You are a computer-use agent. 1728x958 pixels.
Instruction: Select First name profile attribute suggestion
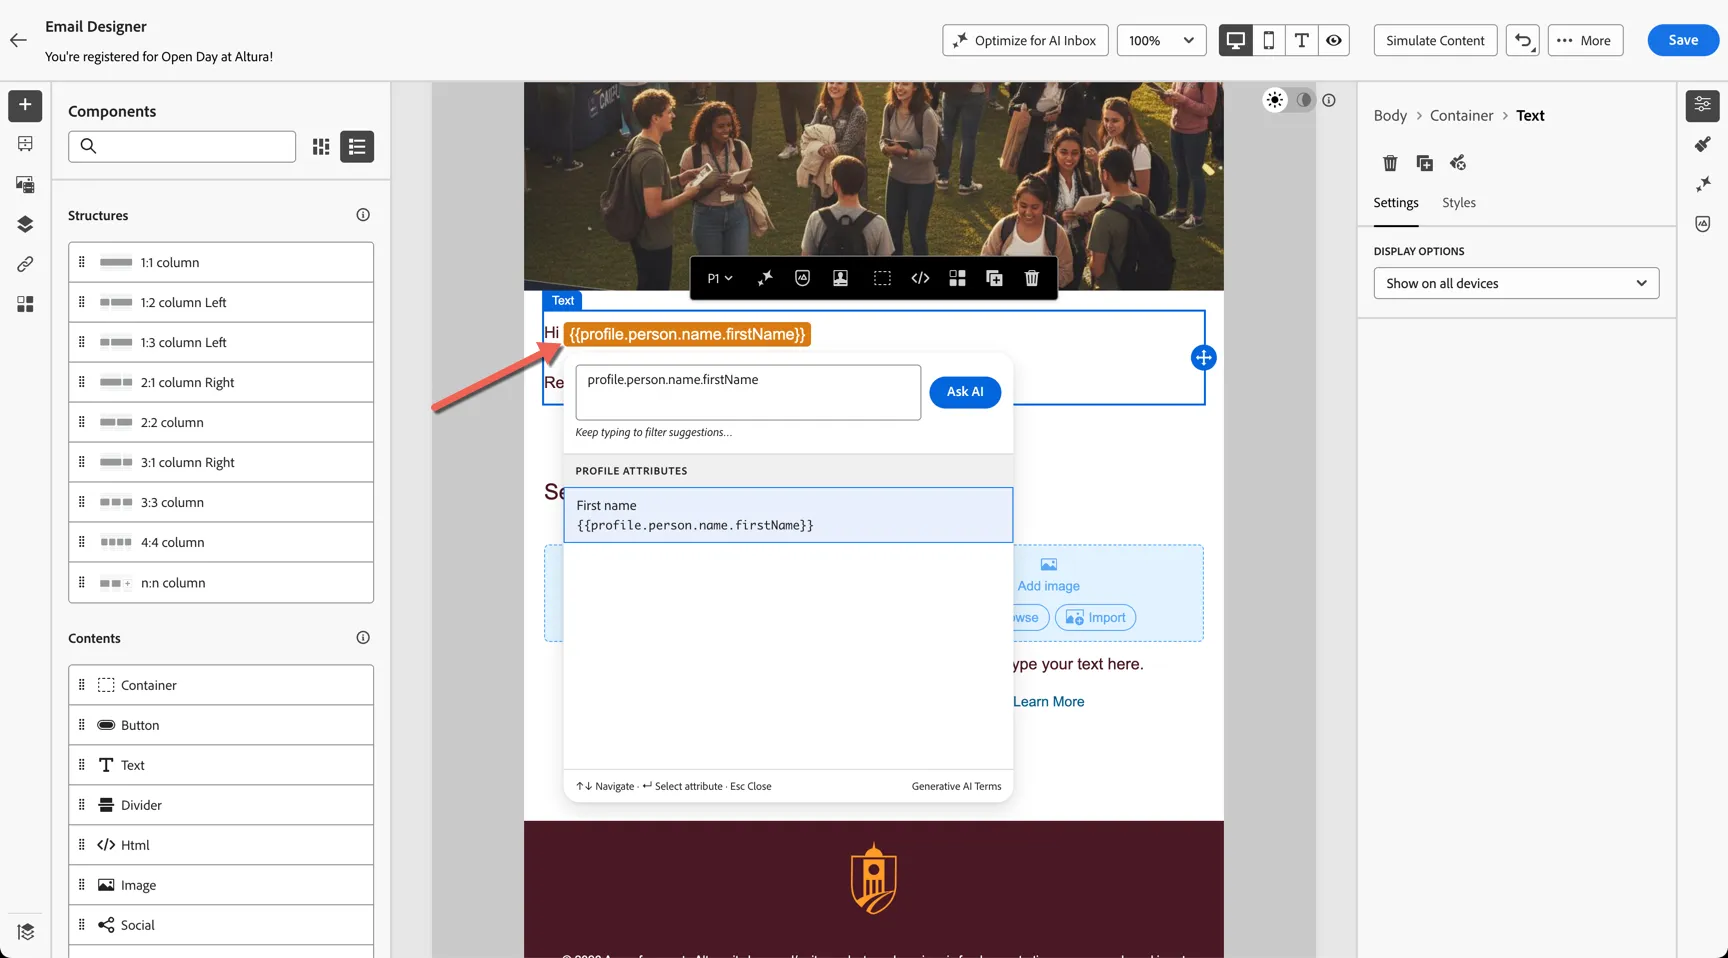(x=788, y=515)
